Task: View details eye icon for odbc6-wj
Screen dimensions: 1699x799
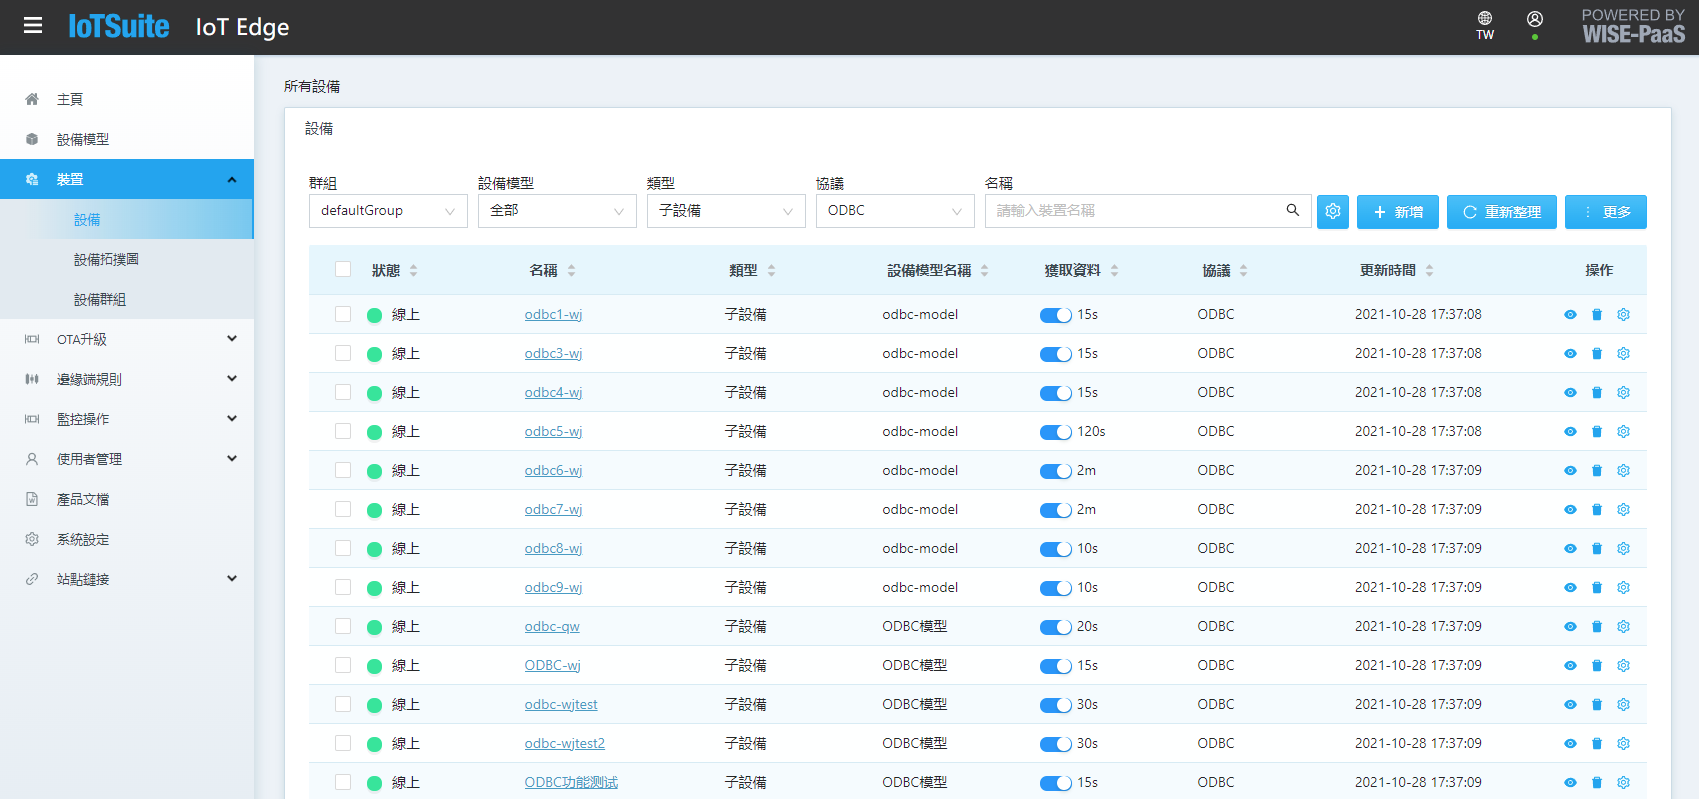Action: click(1570, 471)
